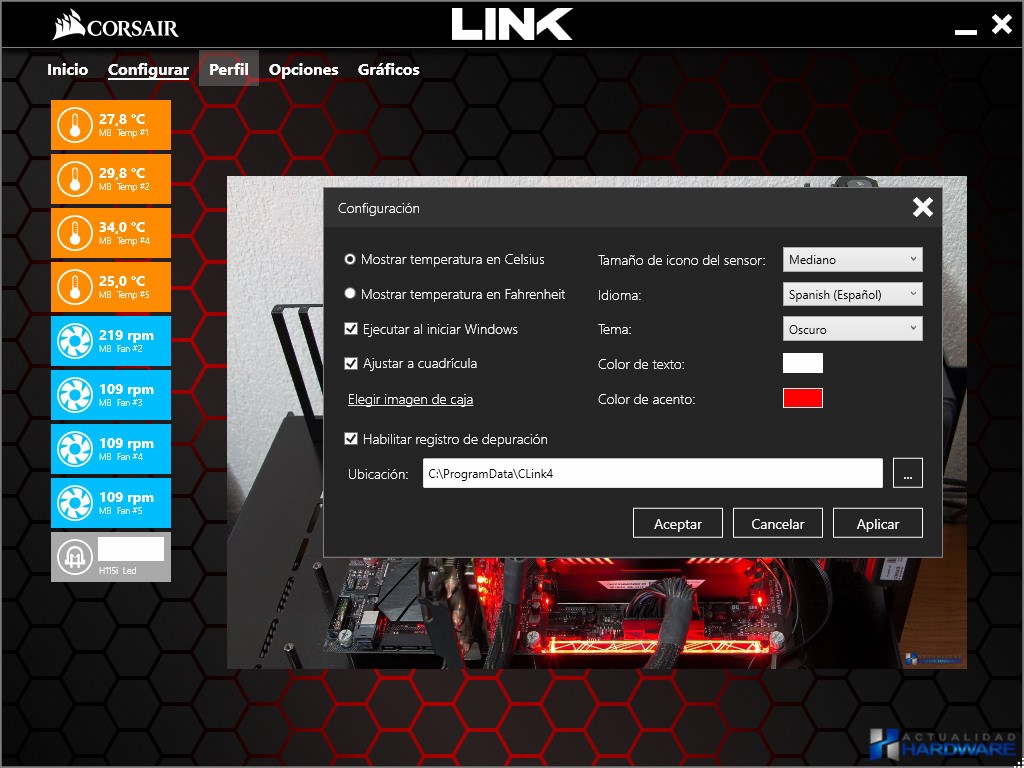Click the Aplicar button
1024x768 pixels.
pyautogui.click(x=878, y=523)
